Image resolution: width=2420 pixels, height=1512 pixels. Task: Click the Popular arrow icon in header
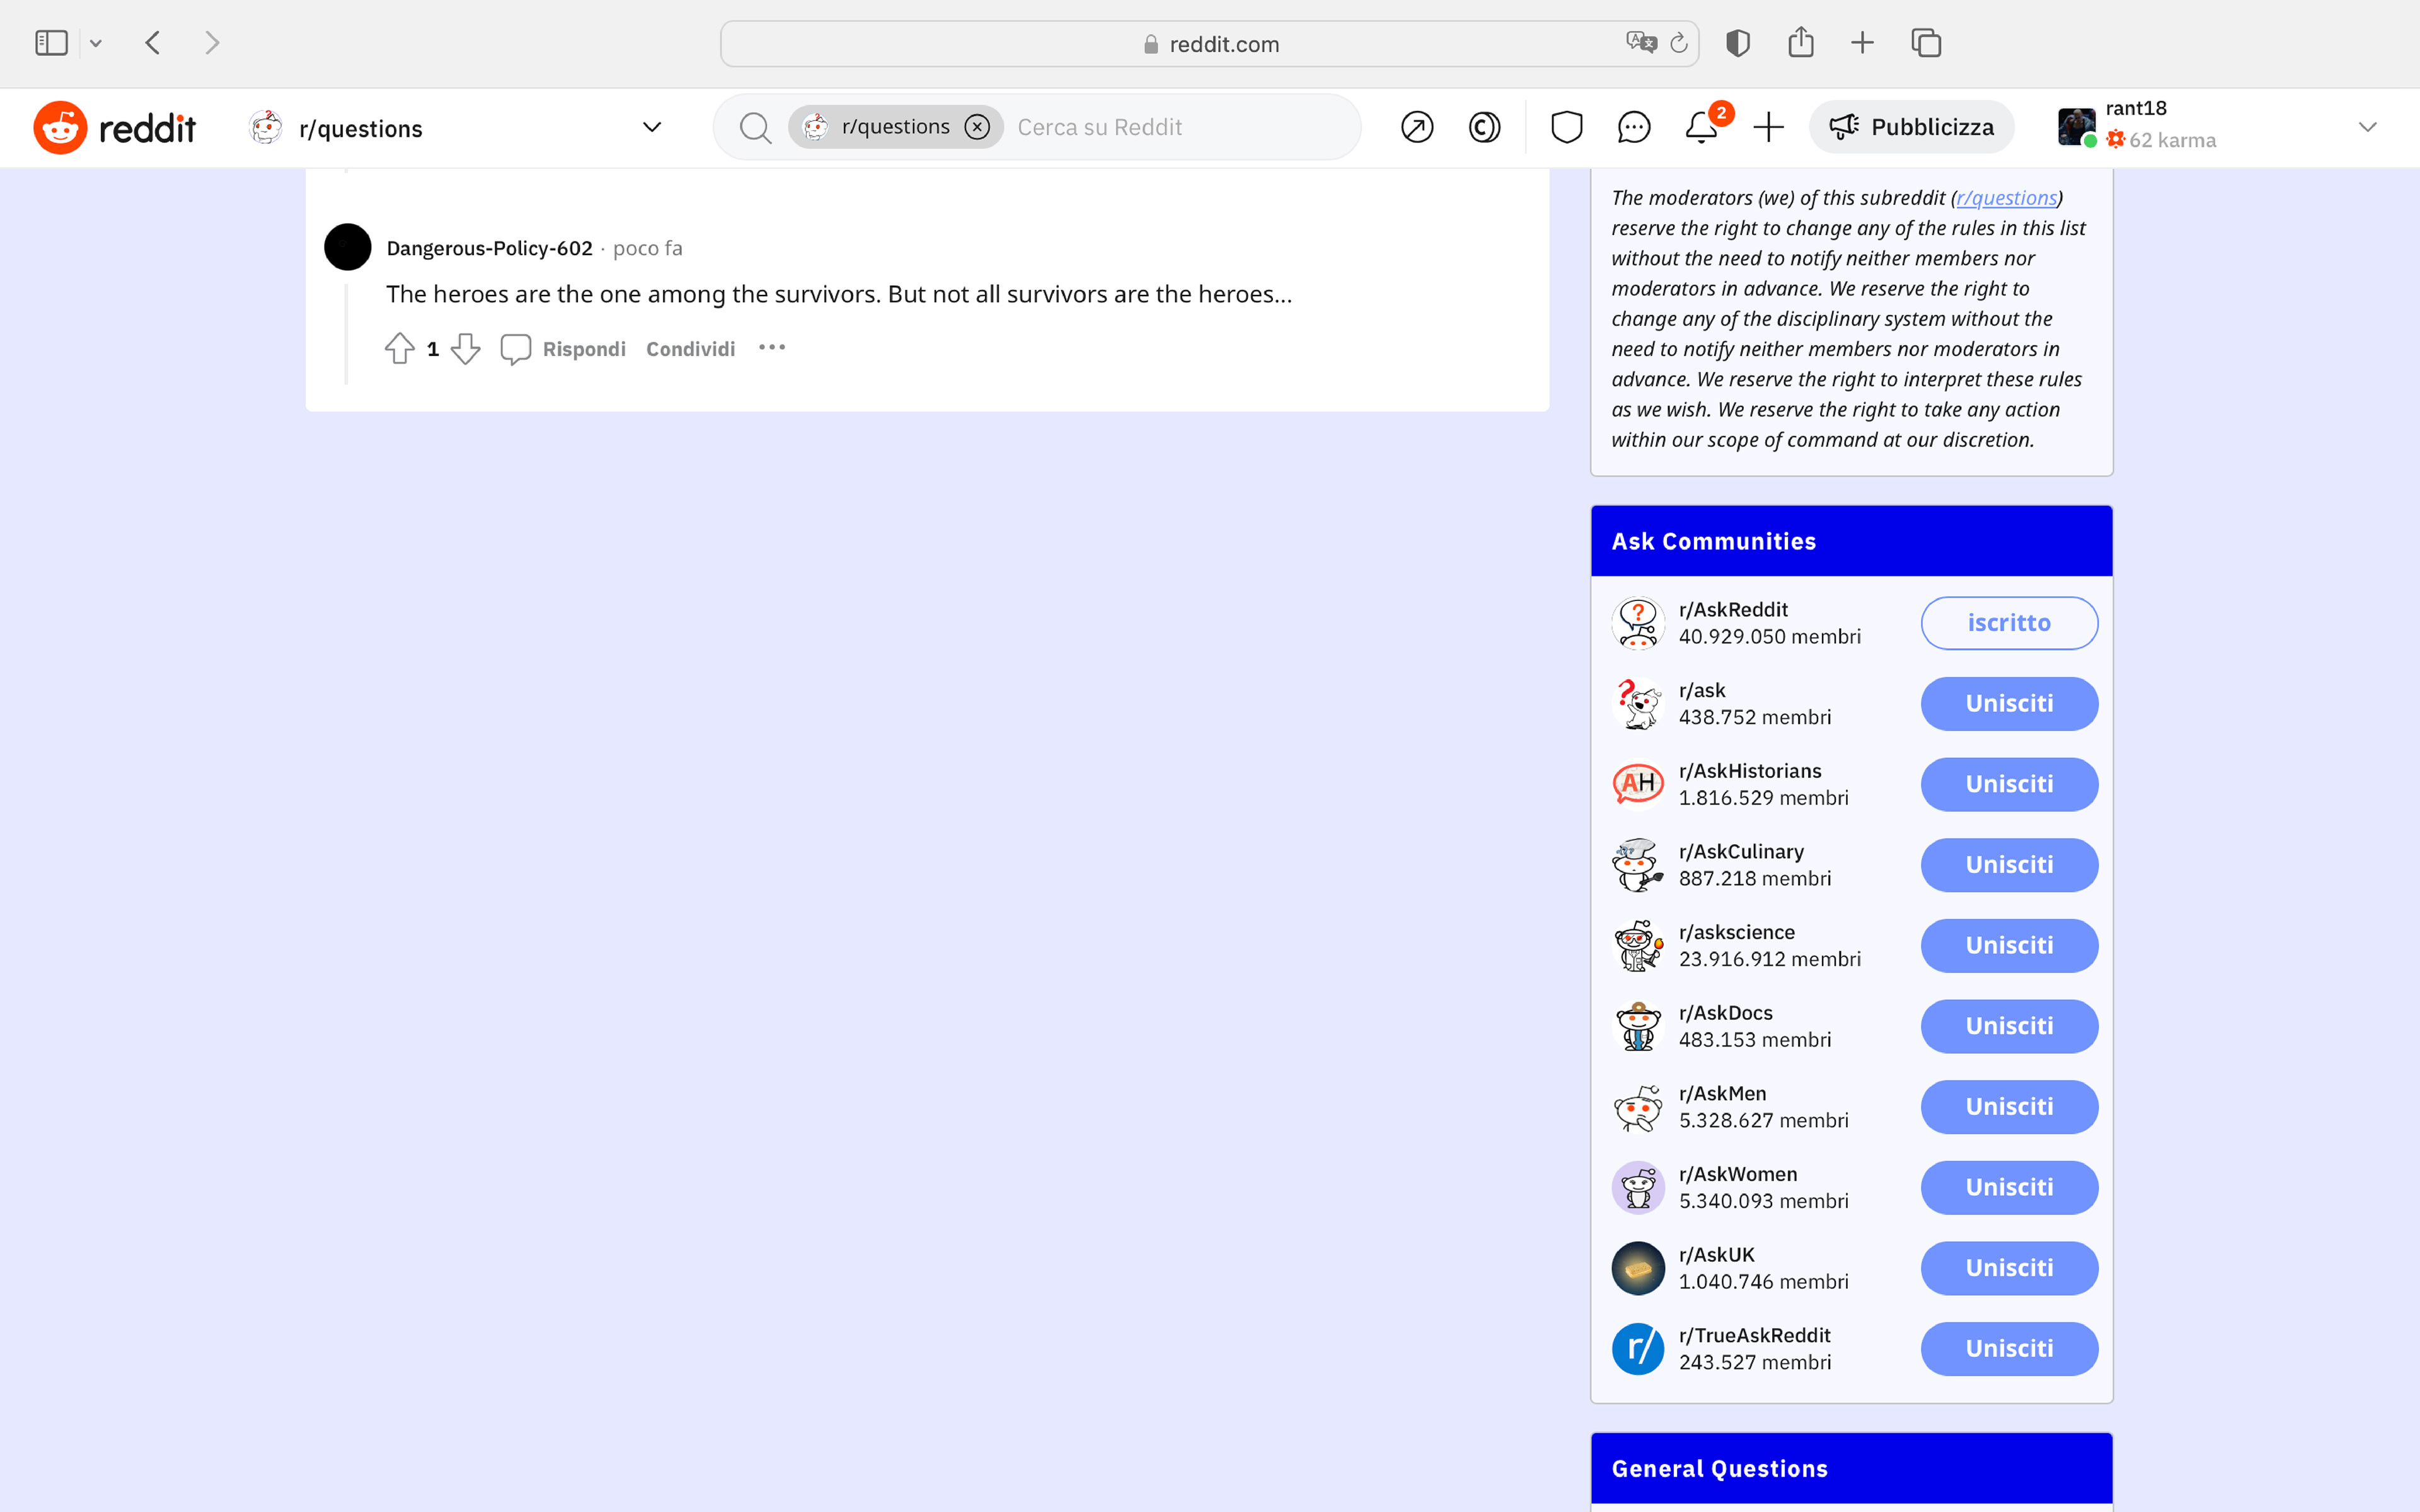click(1416, 127)
